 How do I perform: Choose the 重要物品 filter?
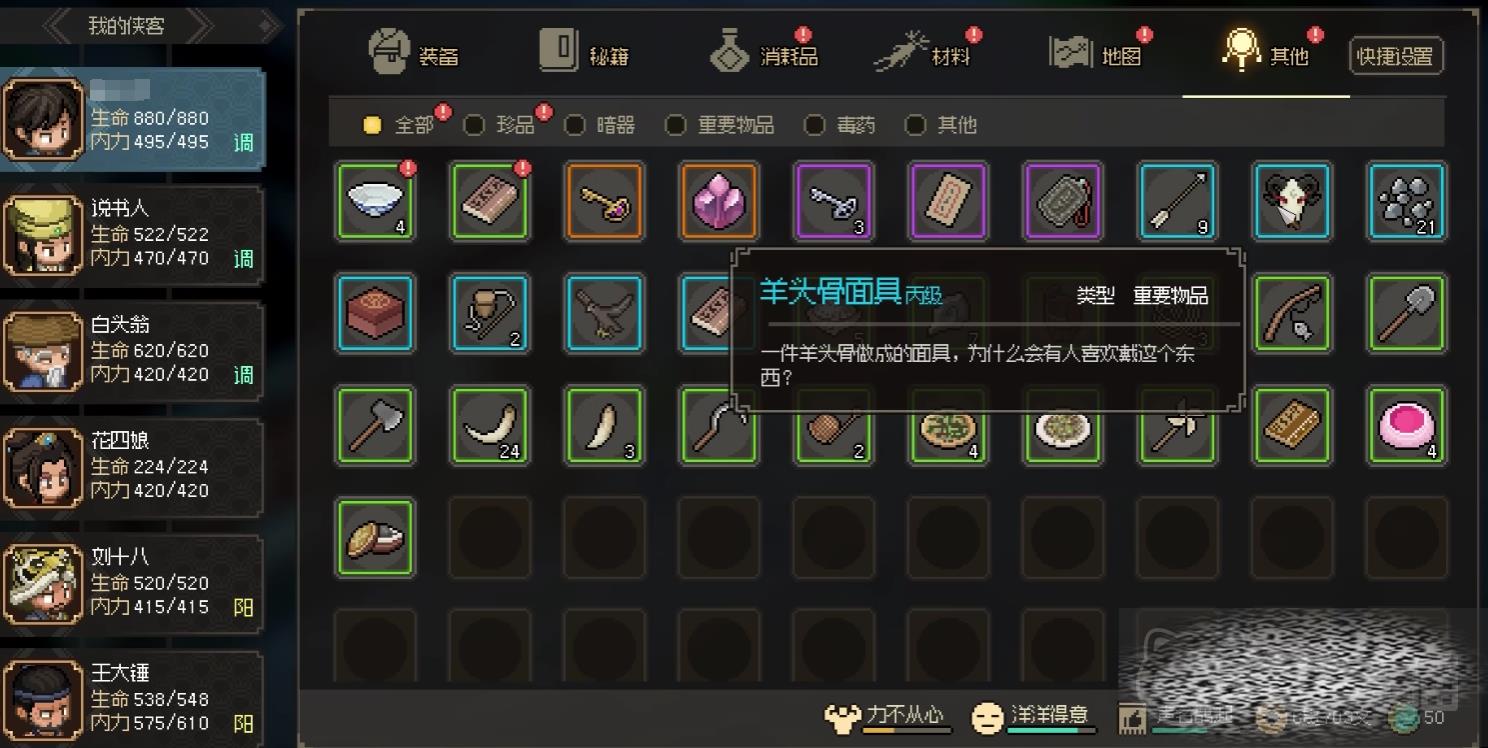[x=676, y=125]
